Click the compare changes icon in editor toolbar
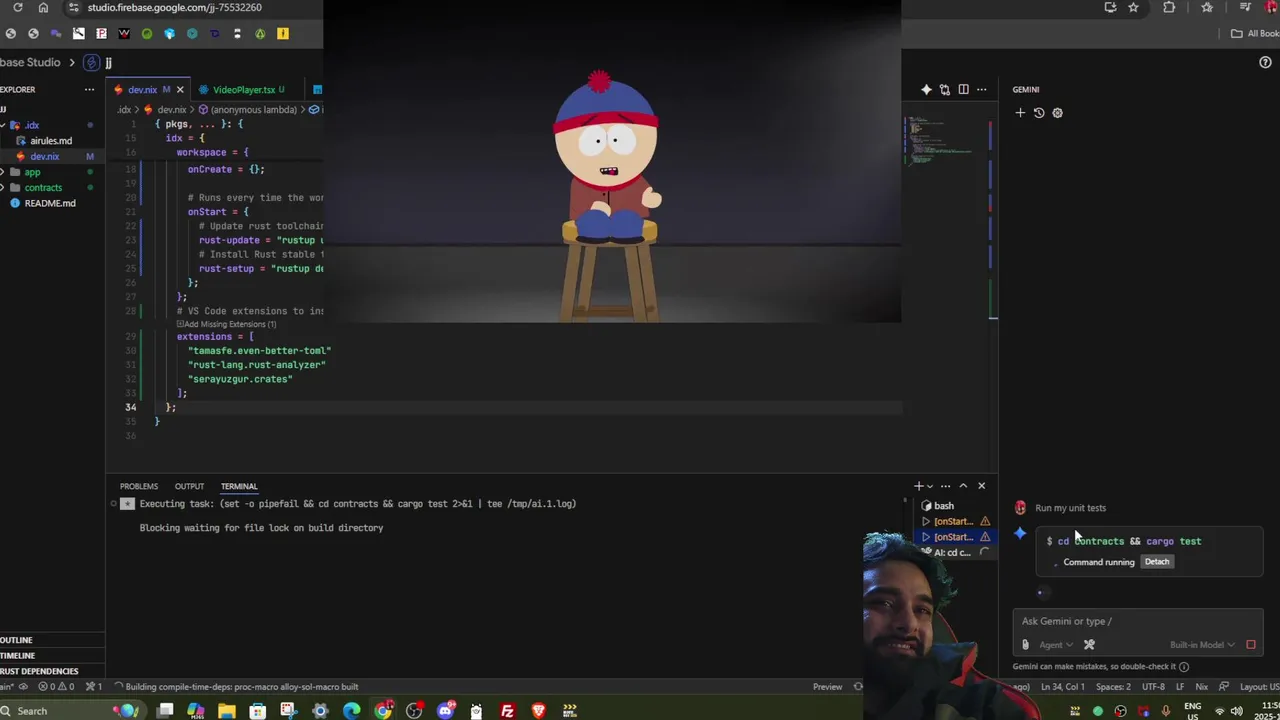Image resolution: width=1280 pixels, height=720 pixels. click(944, 89)
